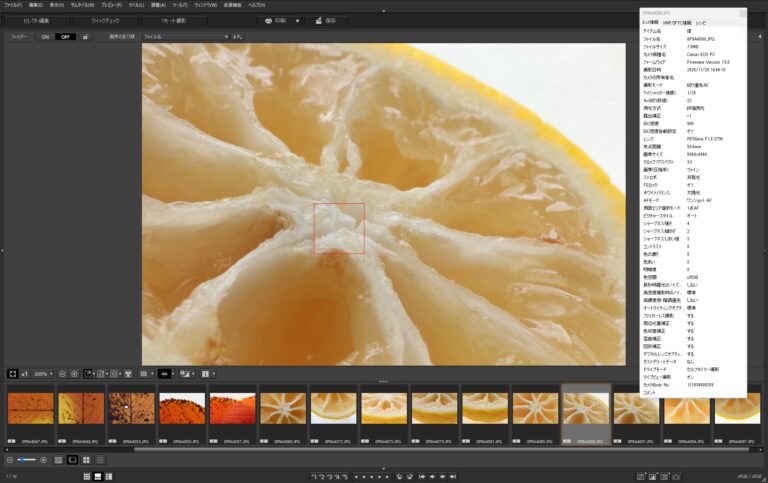Click the クイックチェック button
Image resolution: width=768 pixels, height=483 pixels.
pos(105,20)
